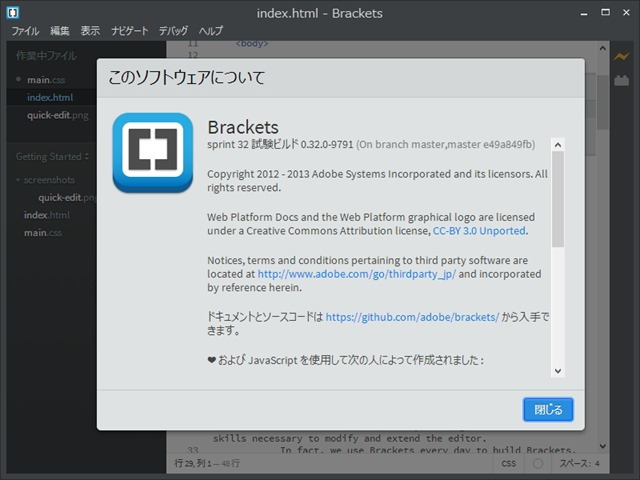This screenshot has height=480, width=640.
Task: Click the sprint 32 build version text
Action: click(x=280, y=144)
